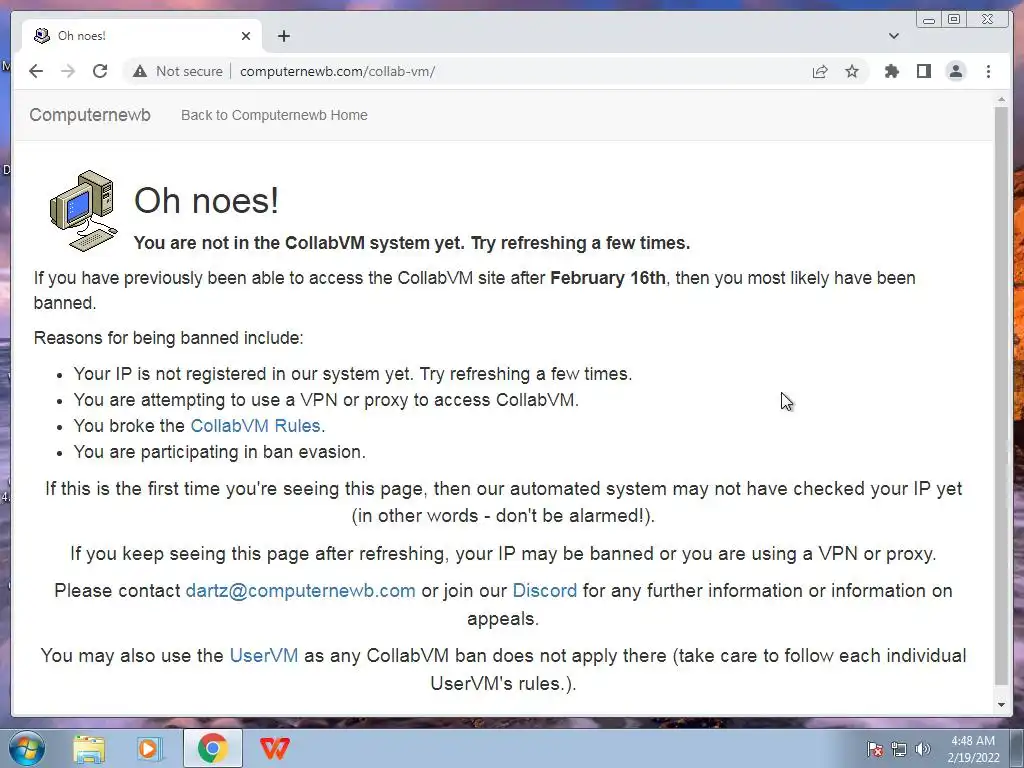Screen dimensions: 1024x768
Task: Open Chrome's three-dot menu
Action: tap(988, 71)
